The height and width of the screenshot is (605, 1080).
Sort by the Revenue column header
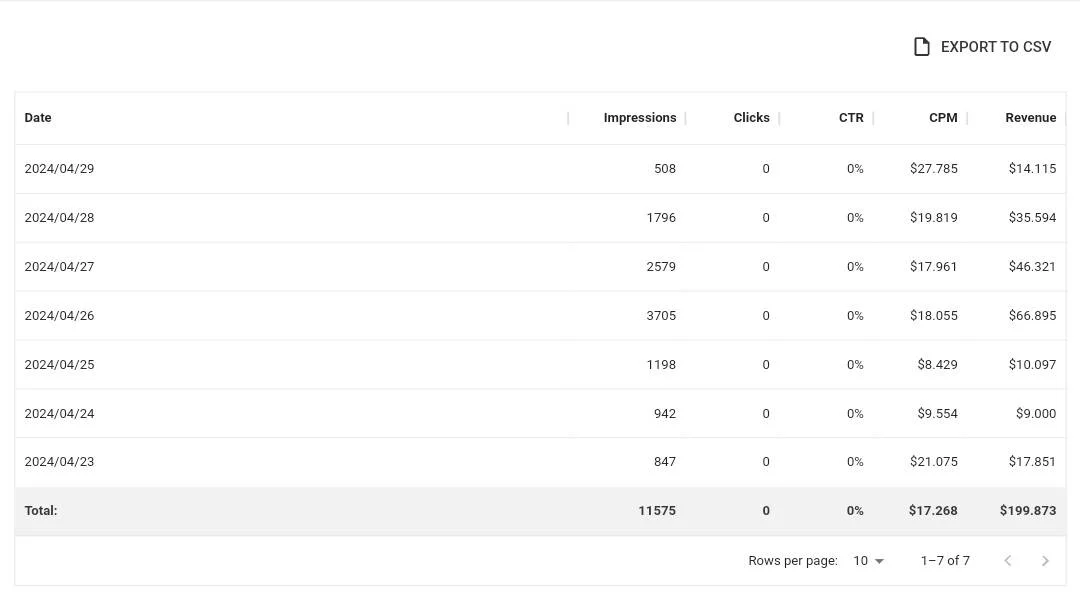point(1030,118)
